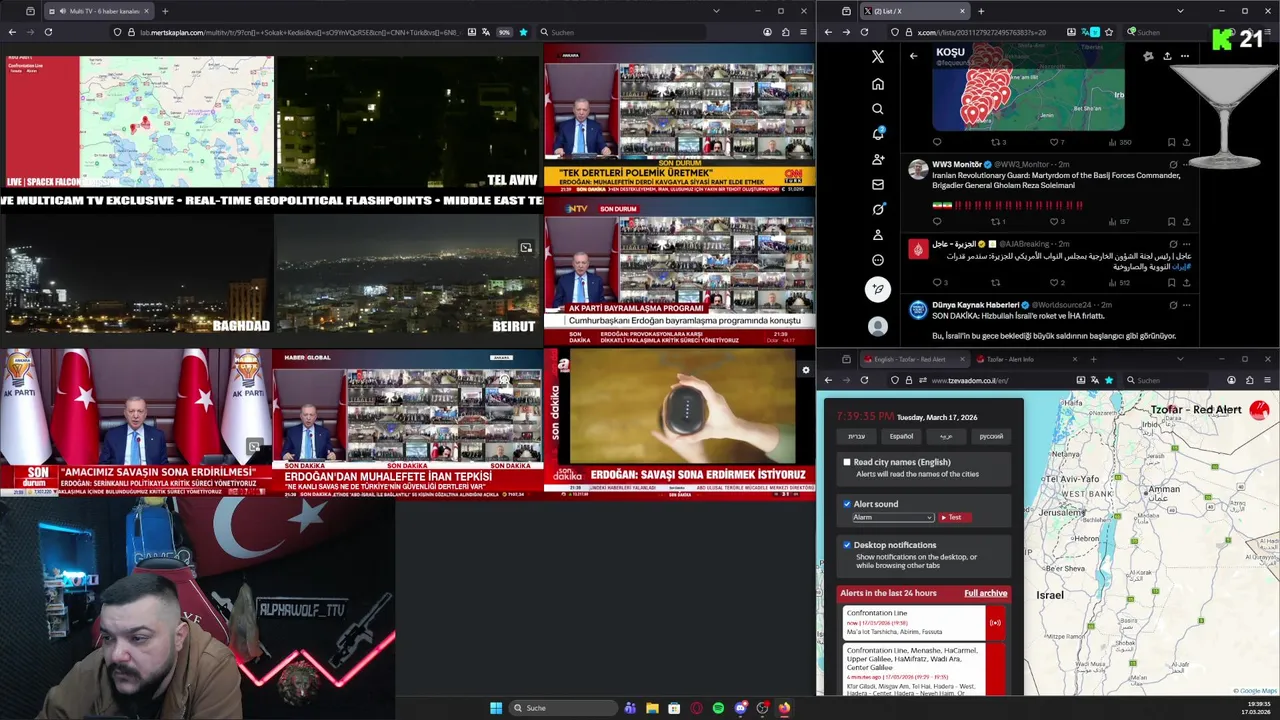Open more options on AJABreaking post
This screenshot has height=720, width=1280.
point(1186,244)
